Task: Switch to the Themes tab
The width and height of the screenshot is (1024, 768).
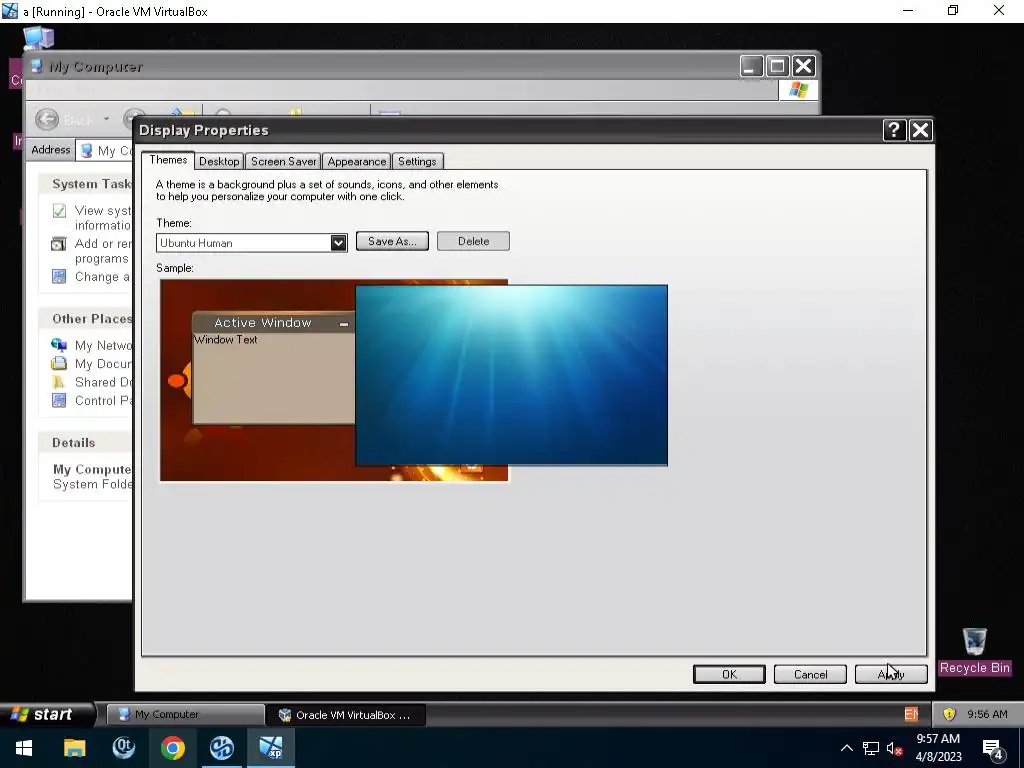Action: pos(168,160)
